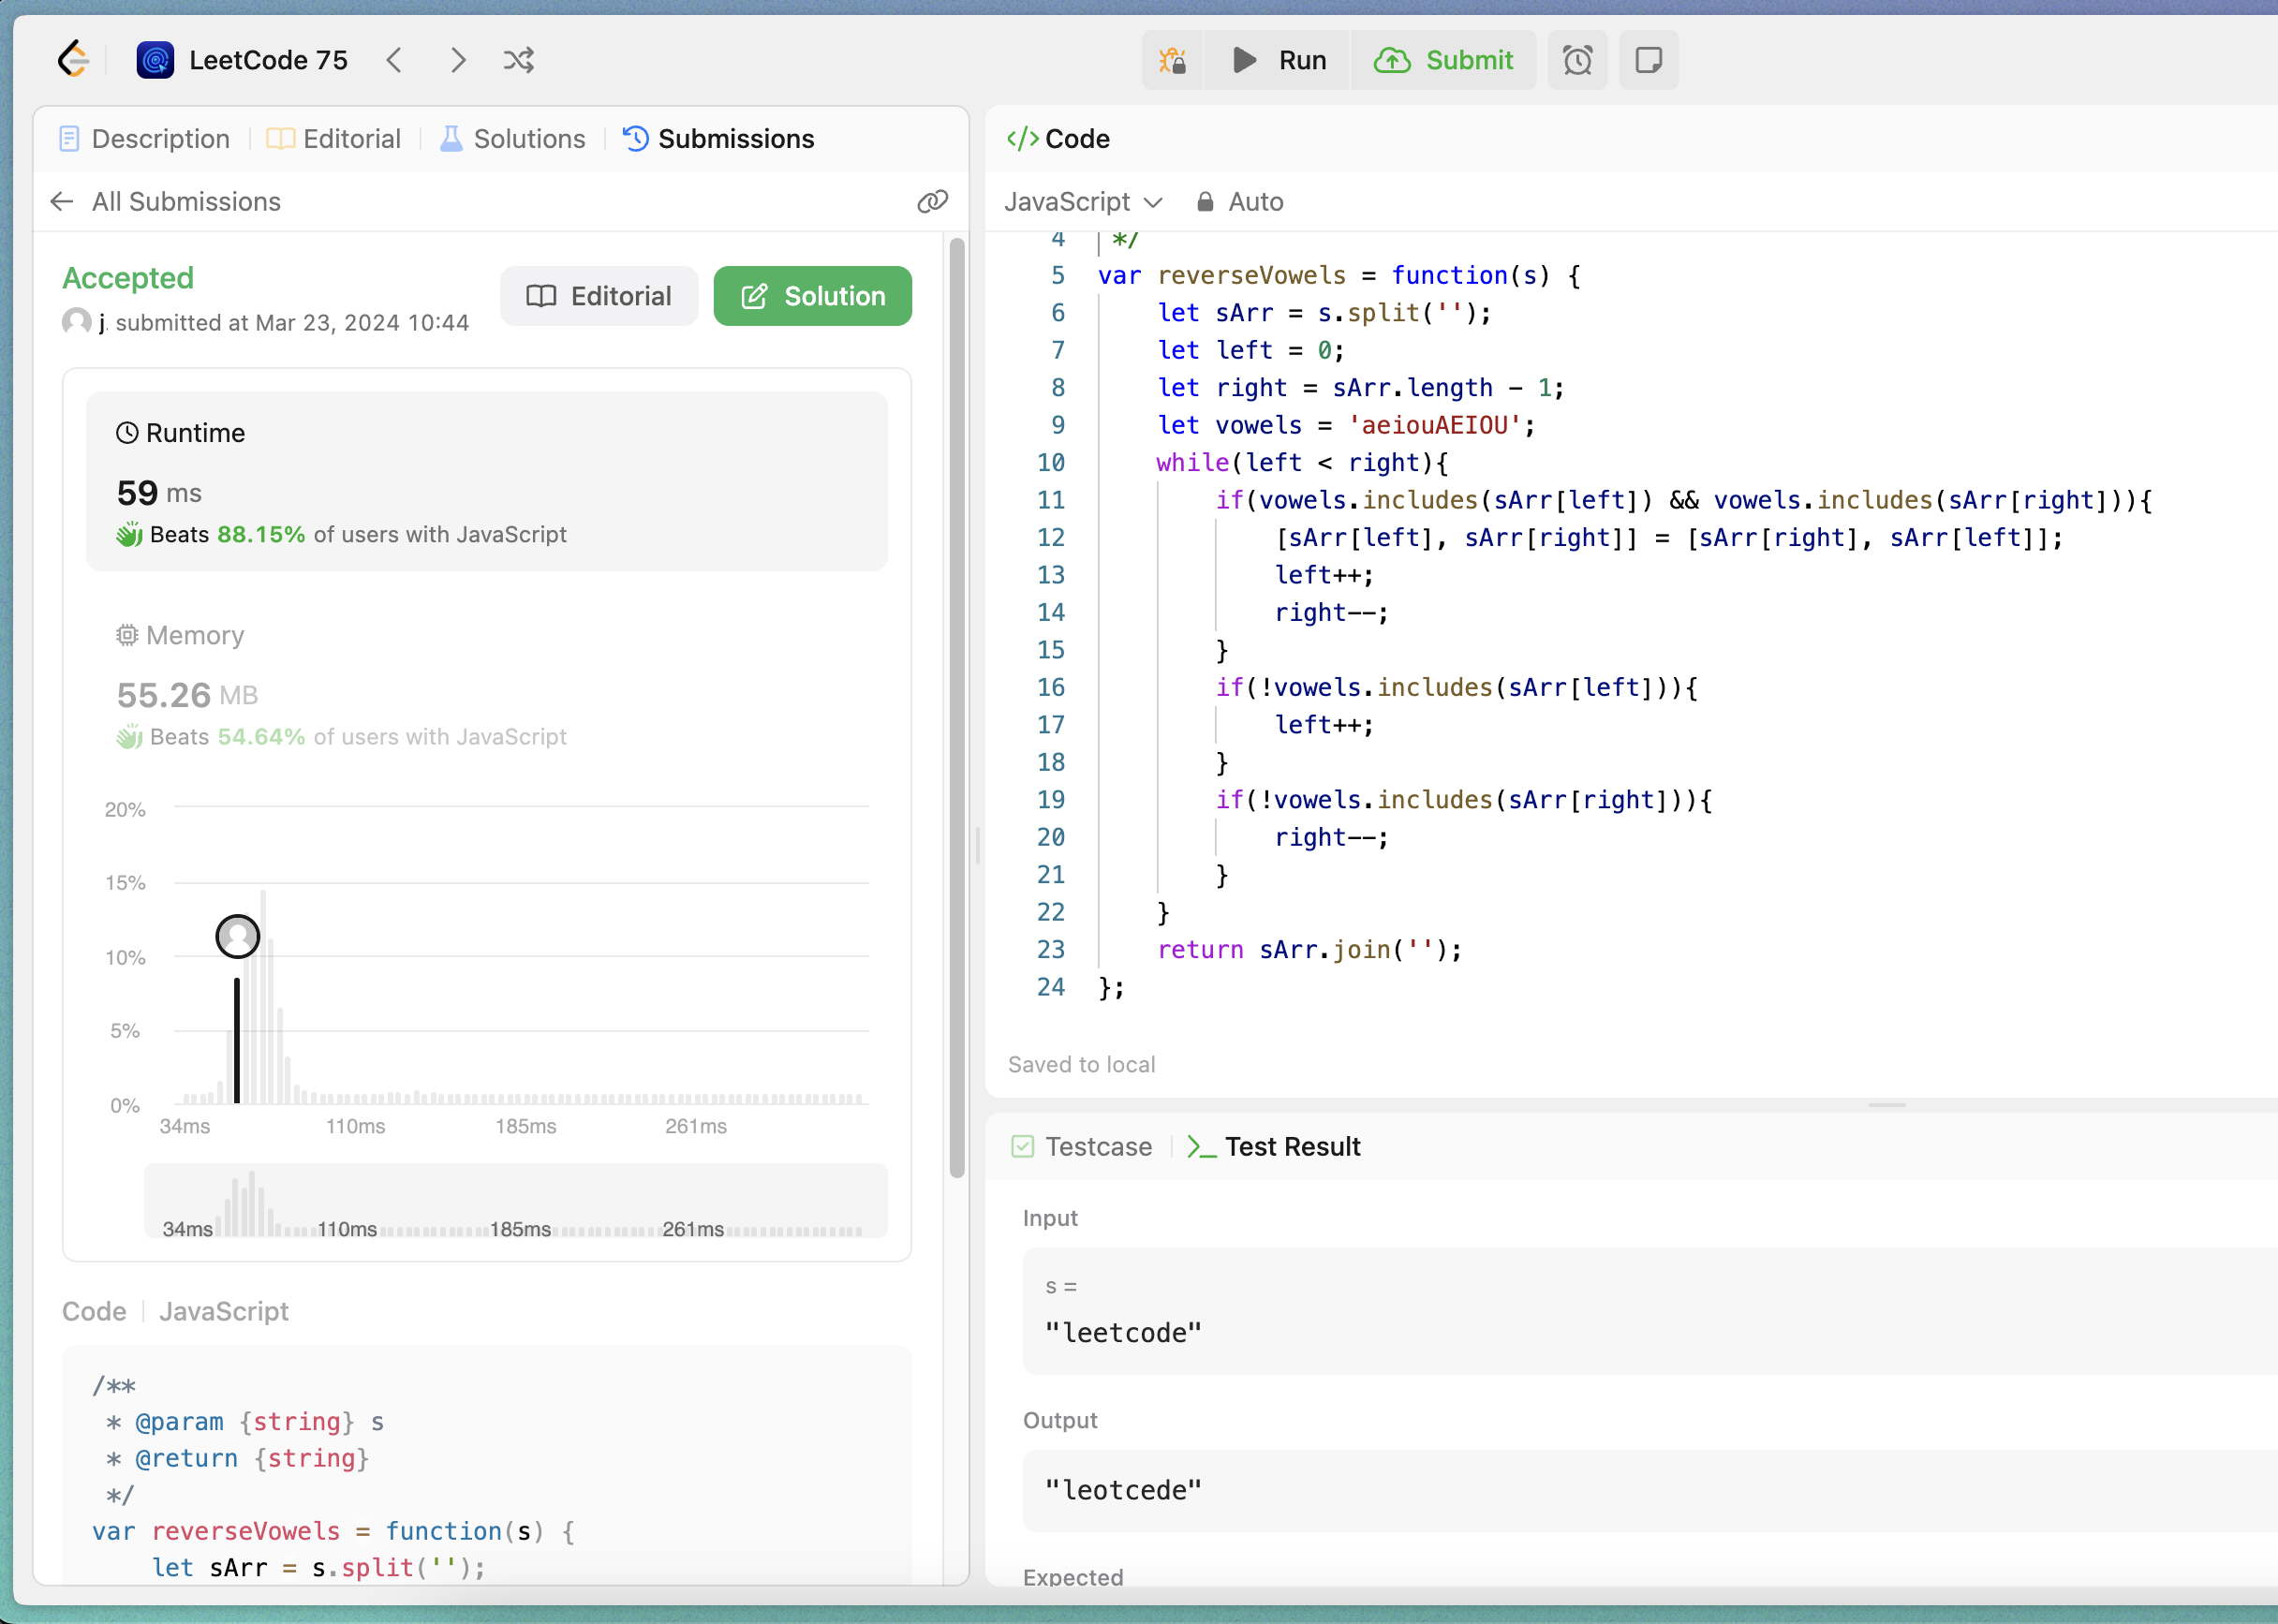Image resolution: width=2278 pixels, height=1624 pixels.
Task: Switch to the Solutions tab
Action: (513, 139)
